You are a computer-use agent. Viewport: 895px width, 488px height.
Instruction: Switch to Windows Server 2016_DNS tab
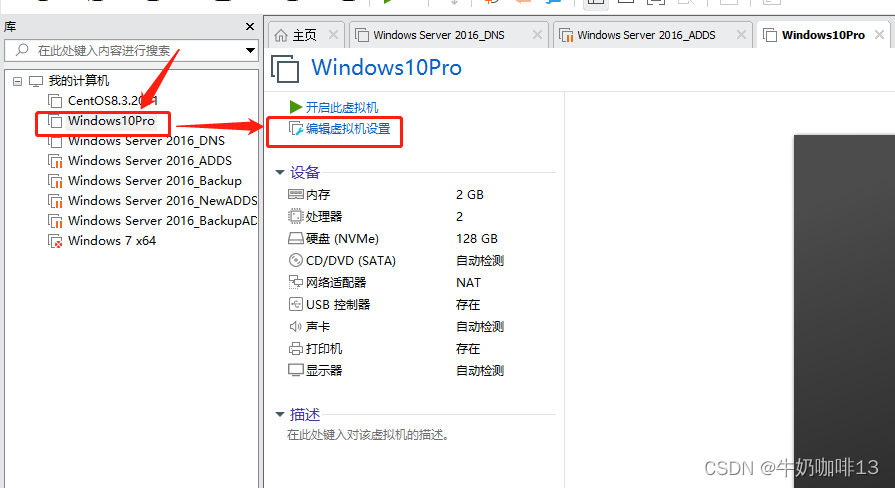[x=439, y=35]
